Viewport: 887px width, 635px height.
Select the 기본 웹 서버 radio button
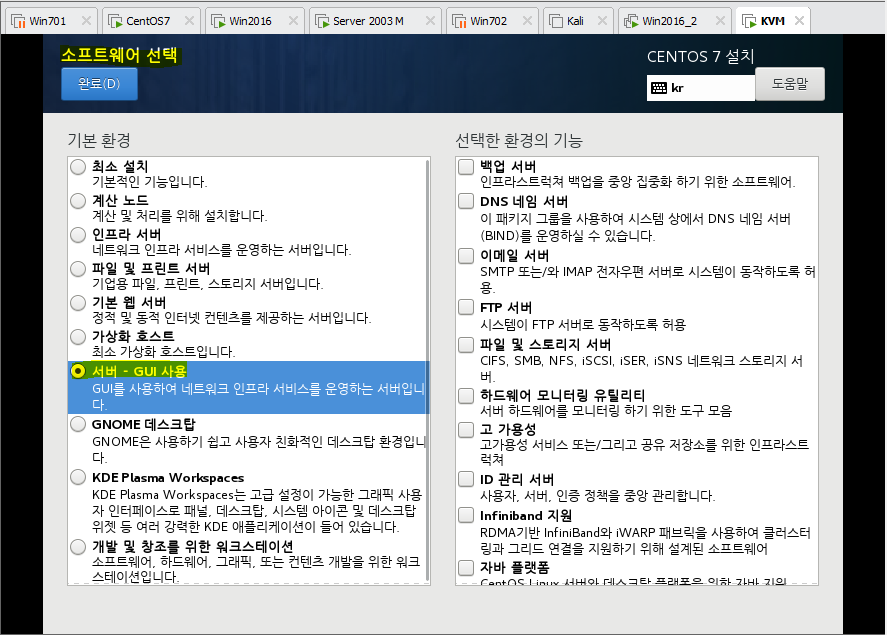[x=78, y=303]
